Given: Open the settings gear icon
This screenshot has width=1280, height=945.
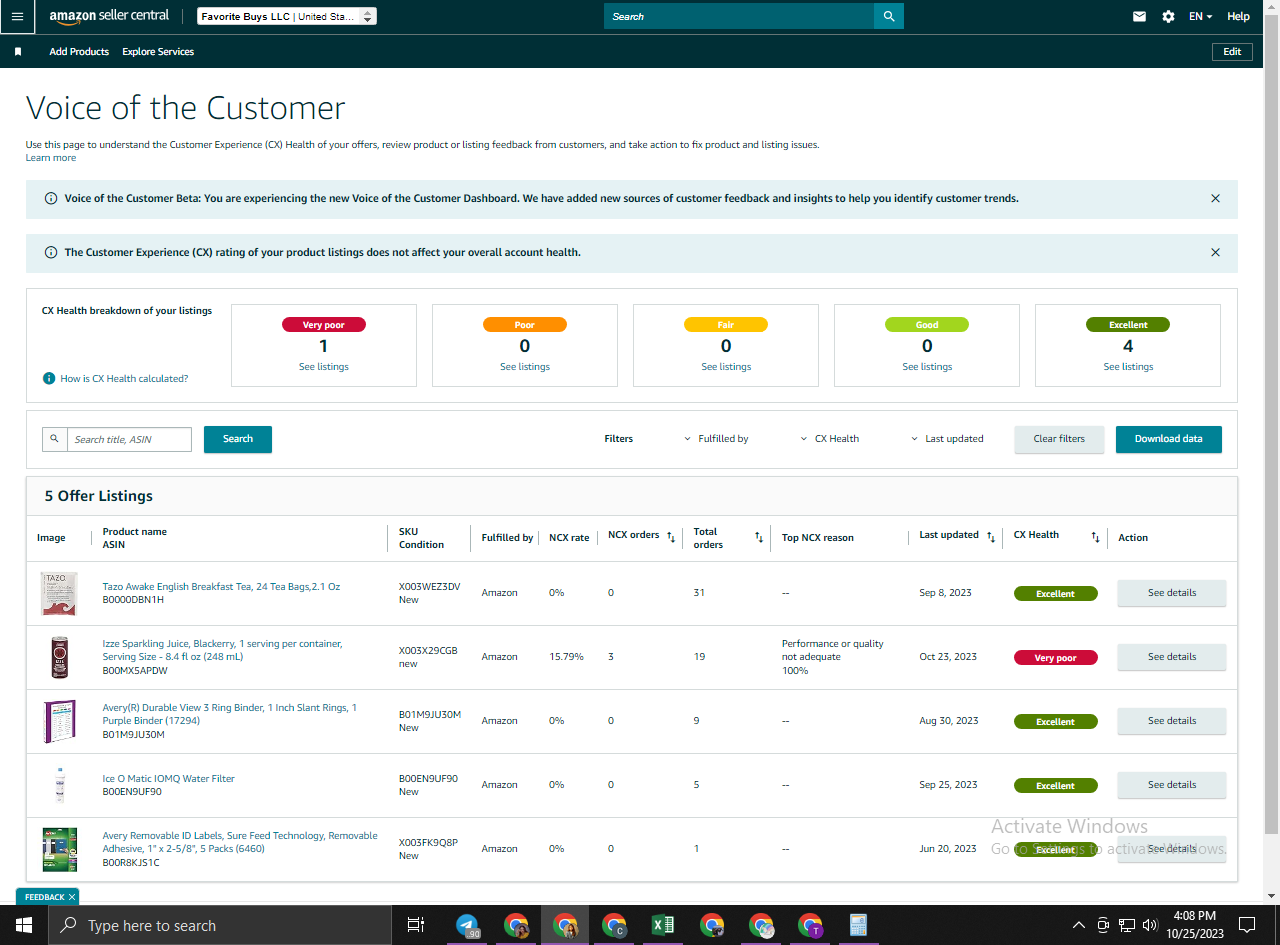Looking at the screenshot, I should tap(1168, 16).
